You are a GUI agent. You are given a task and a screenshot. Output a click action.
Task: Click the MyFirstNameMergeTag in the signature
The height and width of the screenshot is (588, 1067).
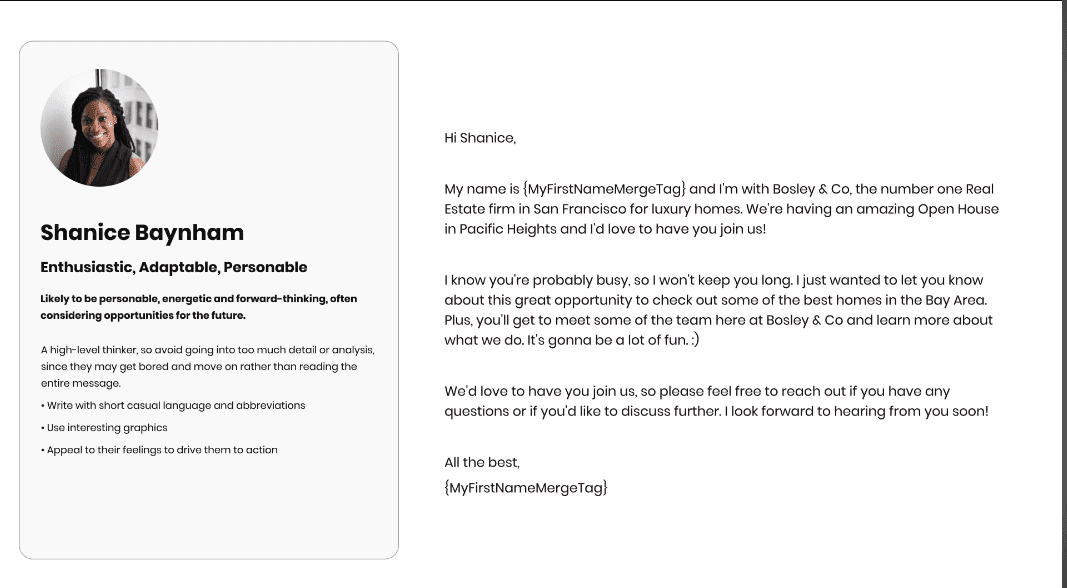click(x=526, y=488)
